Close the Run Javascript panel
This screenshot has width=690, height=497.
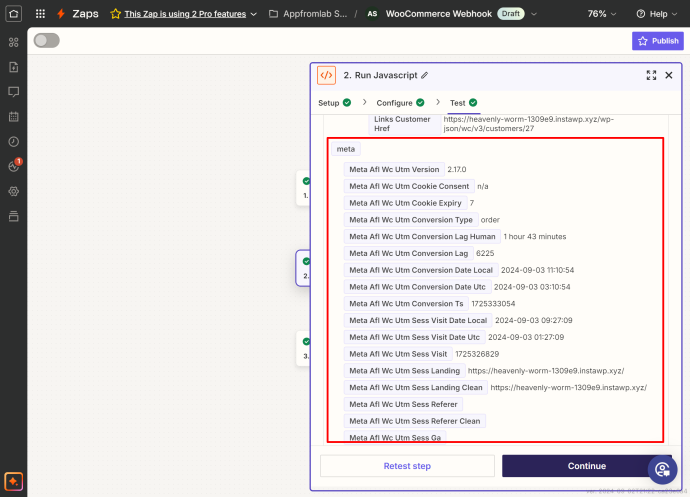669,75
